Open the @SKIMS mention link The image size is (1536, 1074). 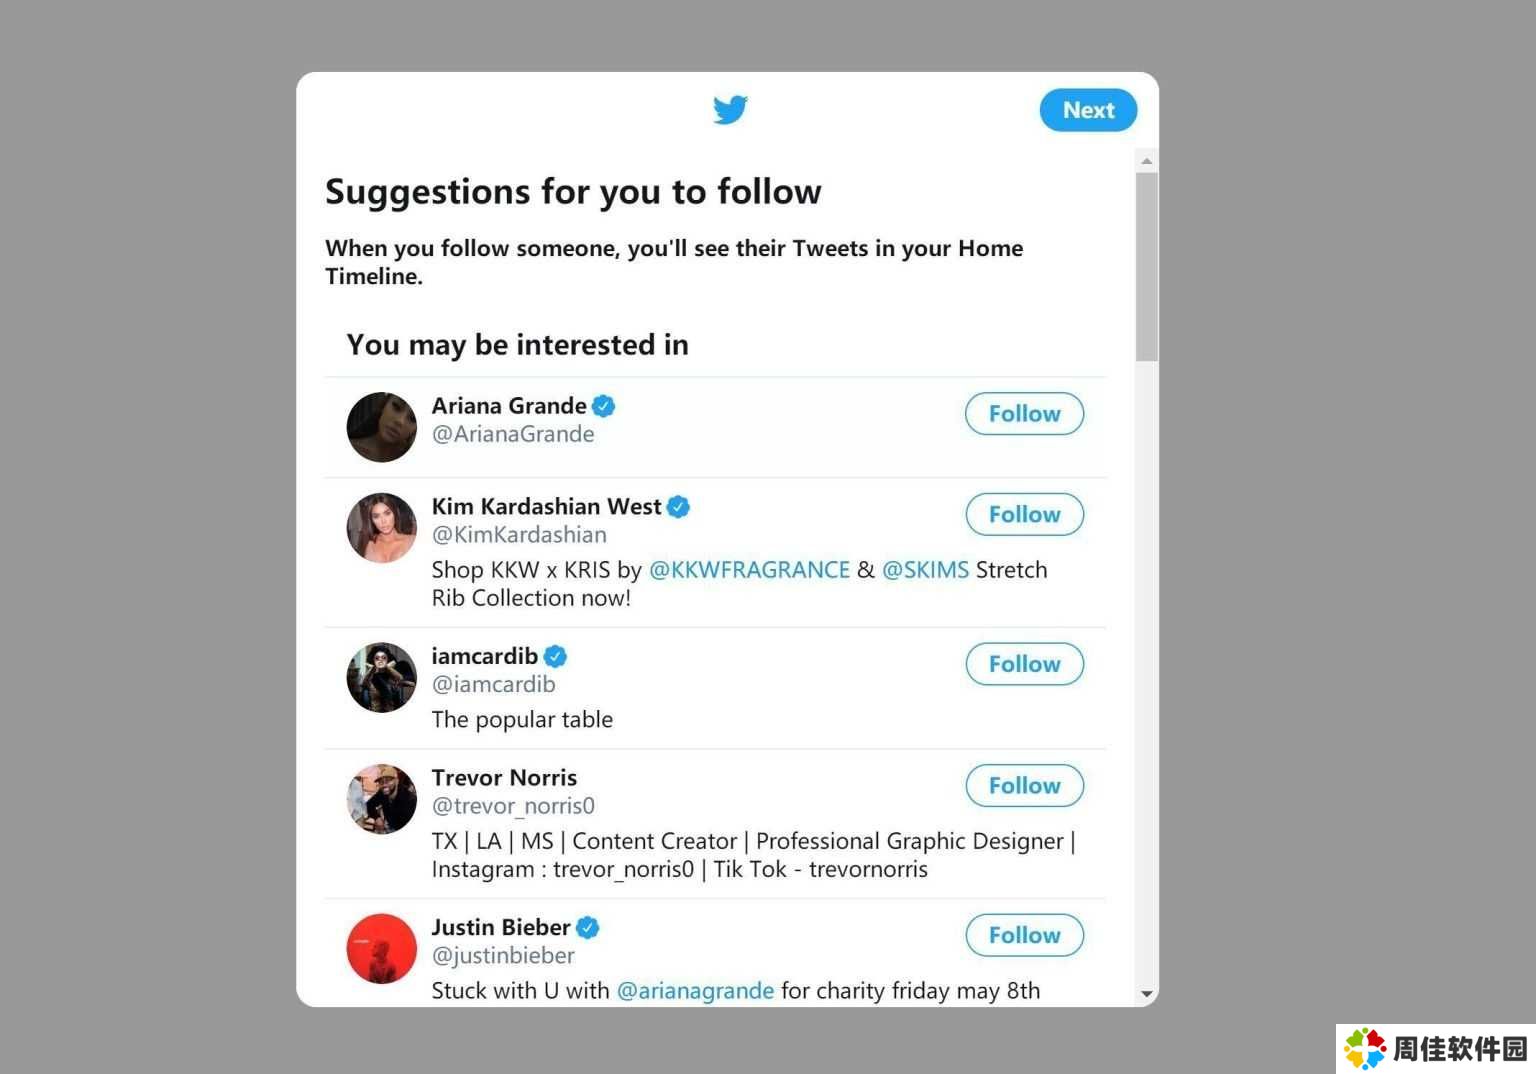(925, 570)
